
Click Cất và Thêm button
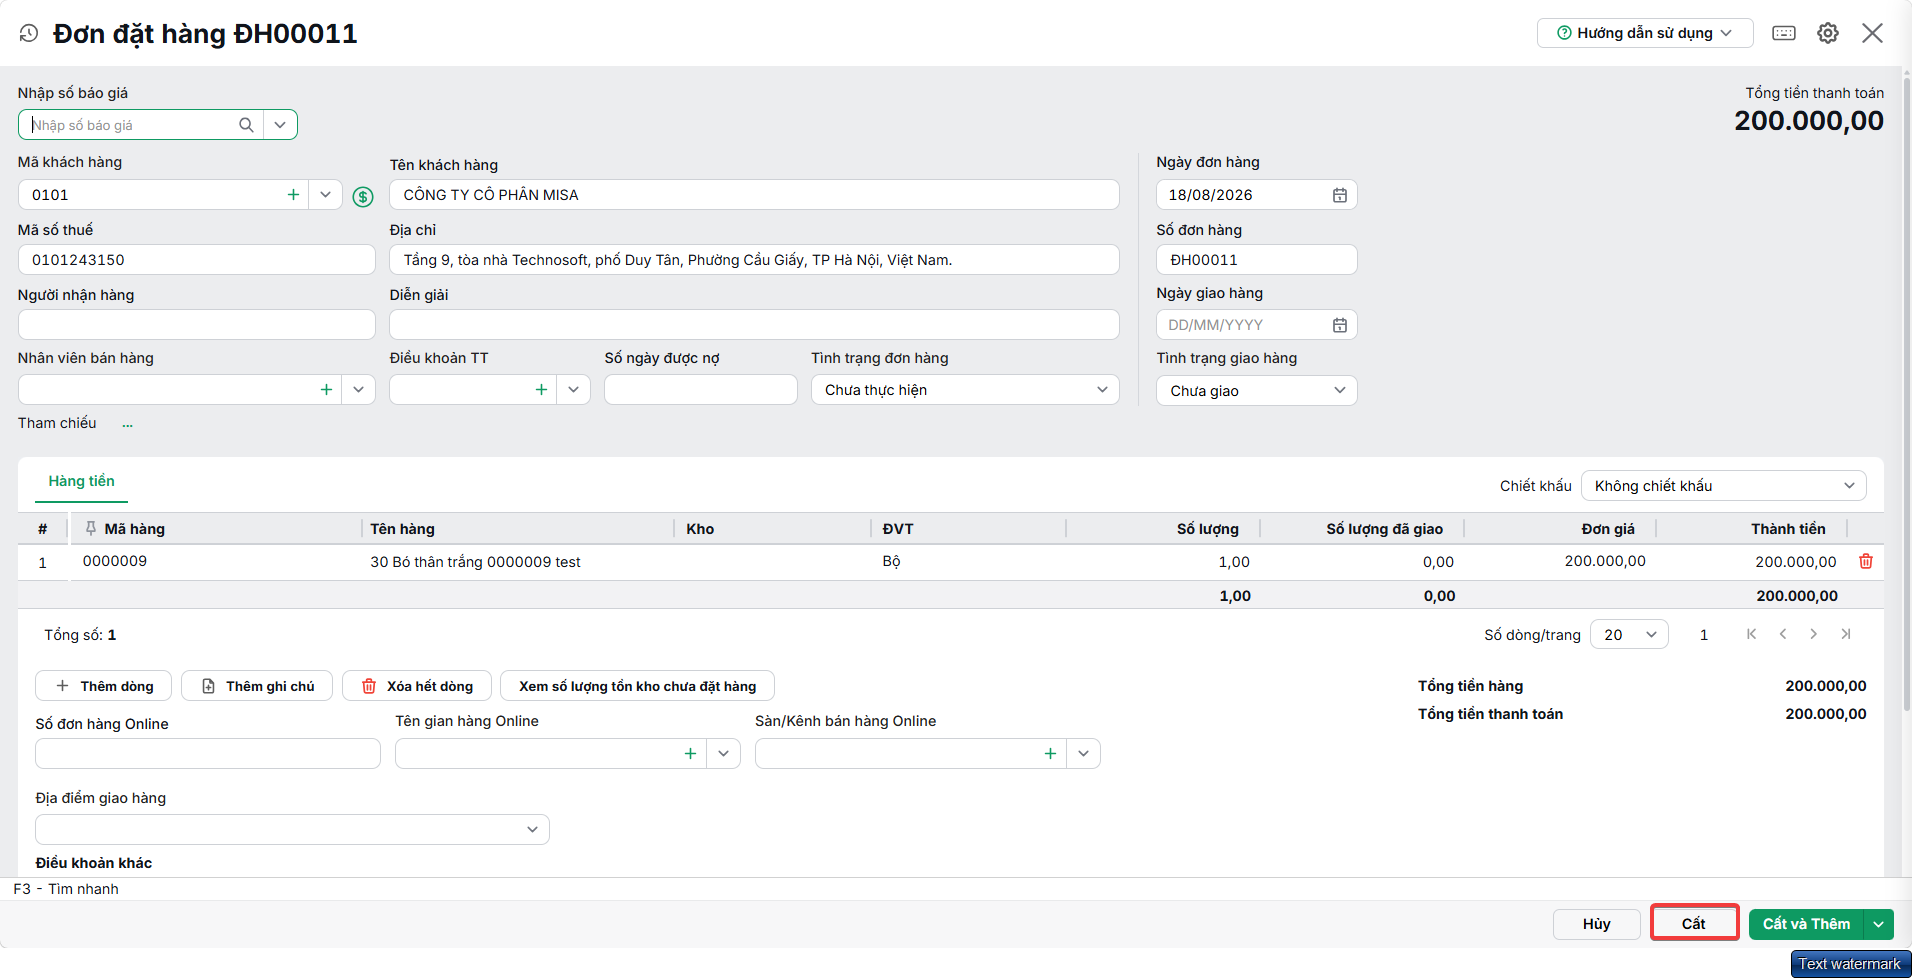[x=1806, y=924]
